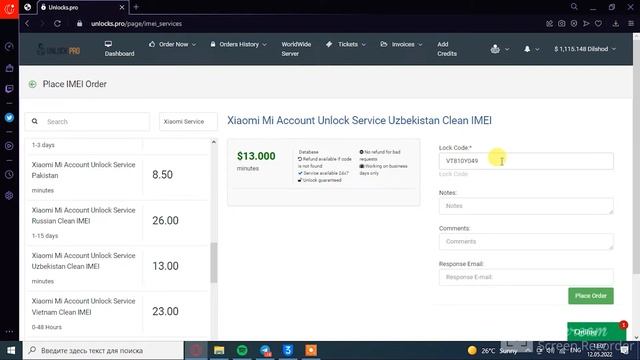
Task: Open the $1,115.148 Dilshod account menu
Action: [x=584, y=49]
